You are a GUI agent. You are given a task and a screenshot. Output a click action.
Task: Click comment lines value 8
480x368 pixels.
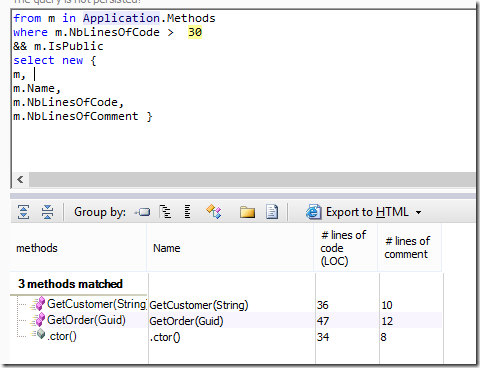click(x=384, y=337)
